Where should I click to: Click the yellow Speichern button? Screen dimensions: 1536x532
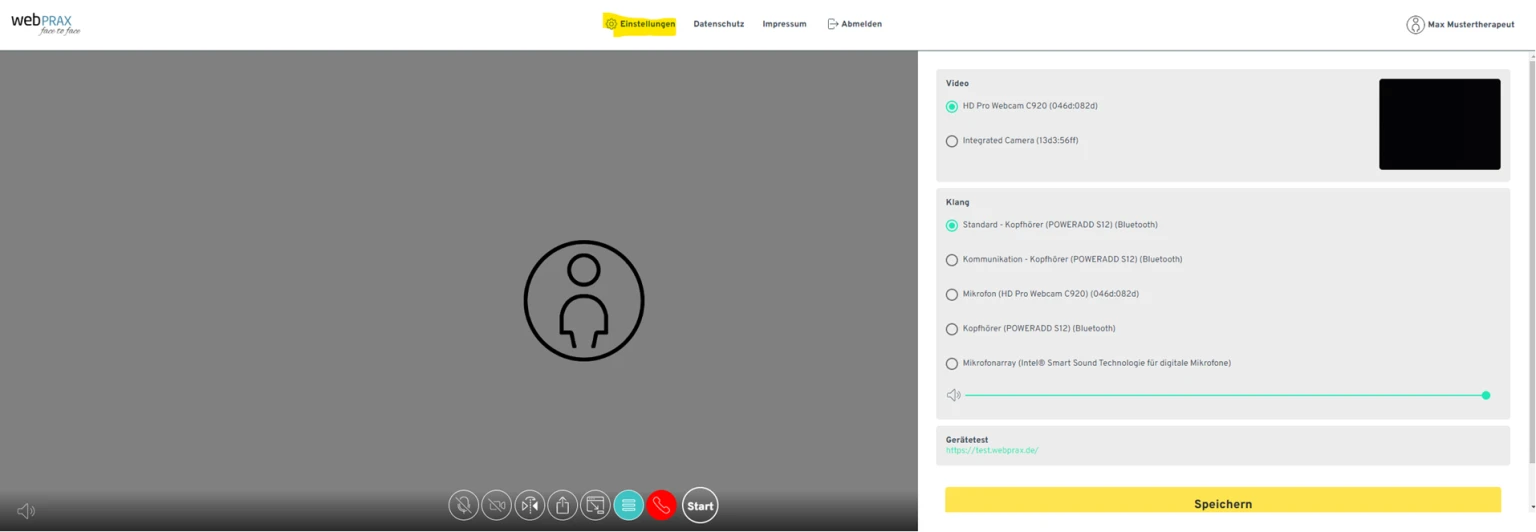[x=1222, y=503]
